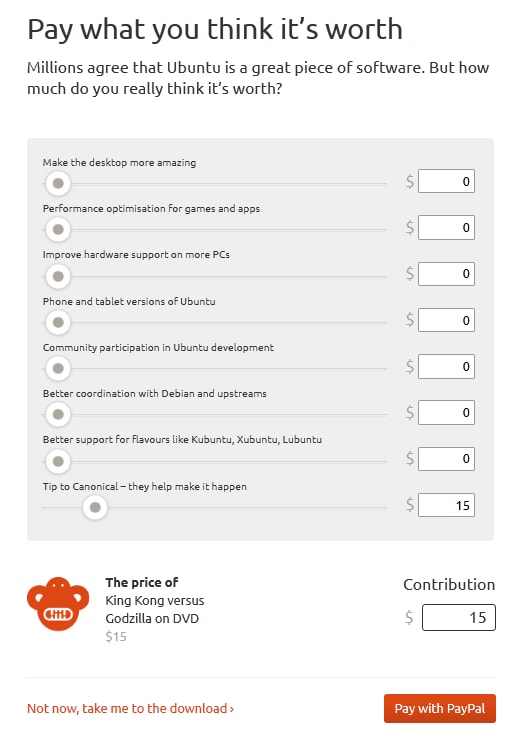
Task: Click Performance optimisation slider handle
Action: (x=58, y=230)
